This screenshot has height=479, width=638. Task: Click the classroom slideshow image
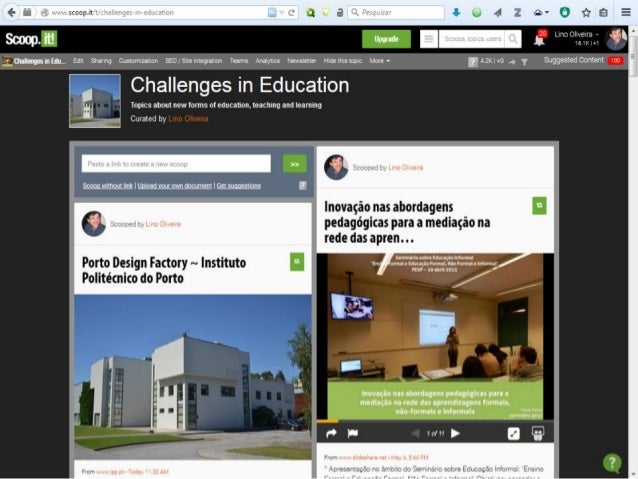(435, 336)
